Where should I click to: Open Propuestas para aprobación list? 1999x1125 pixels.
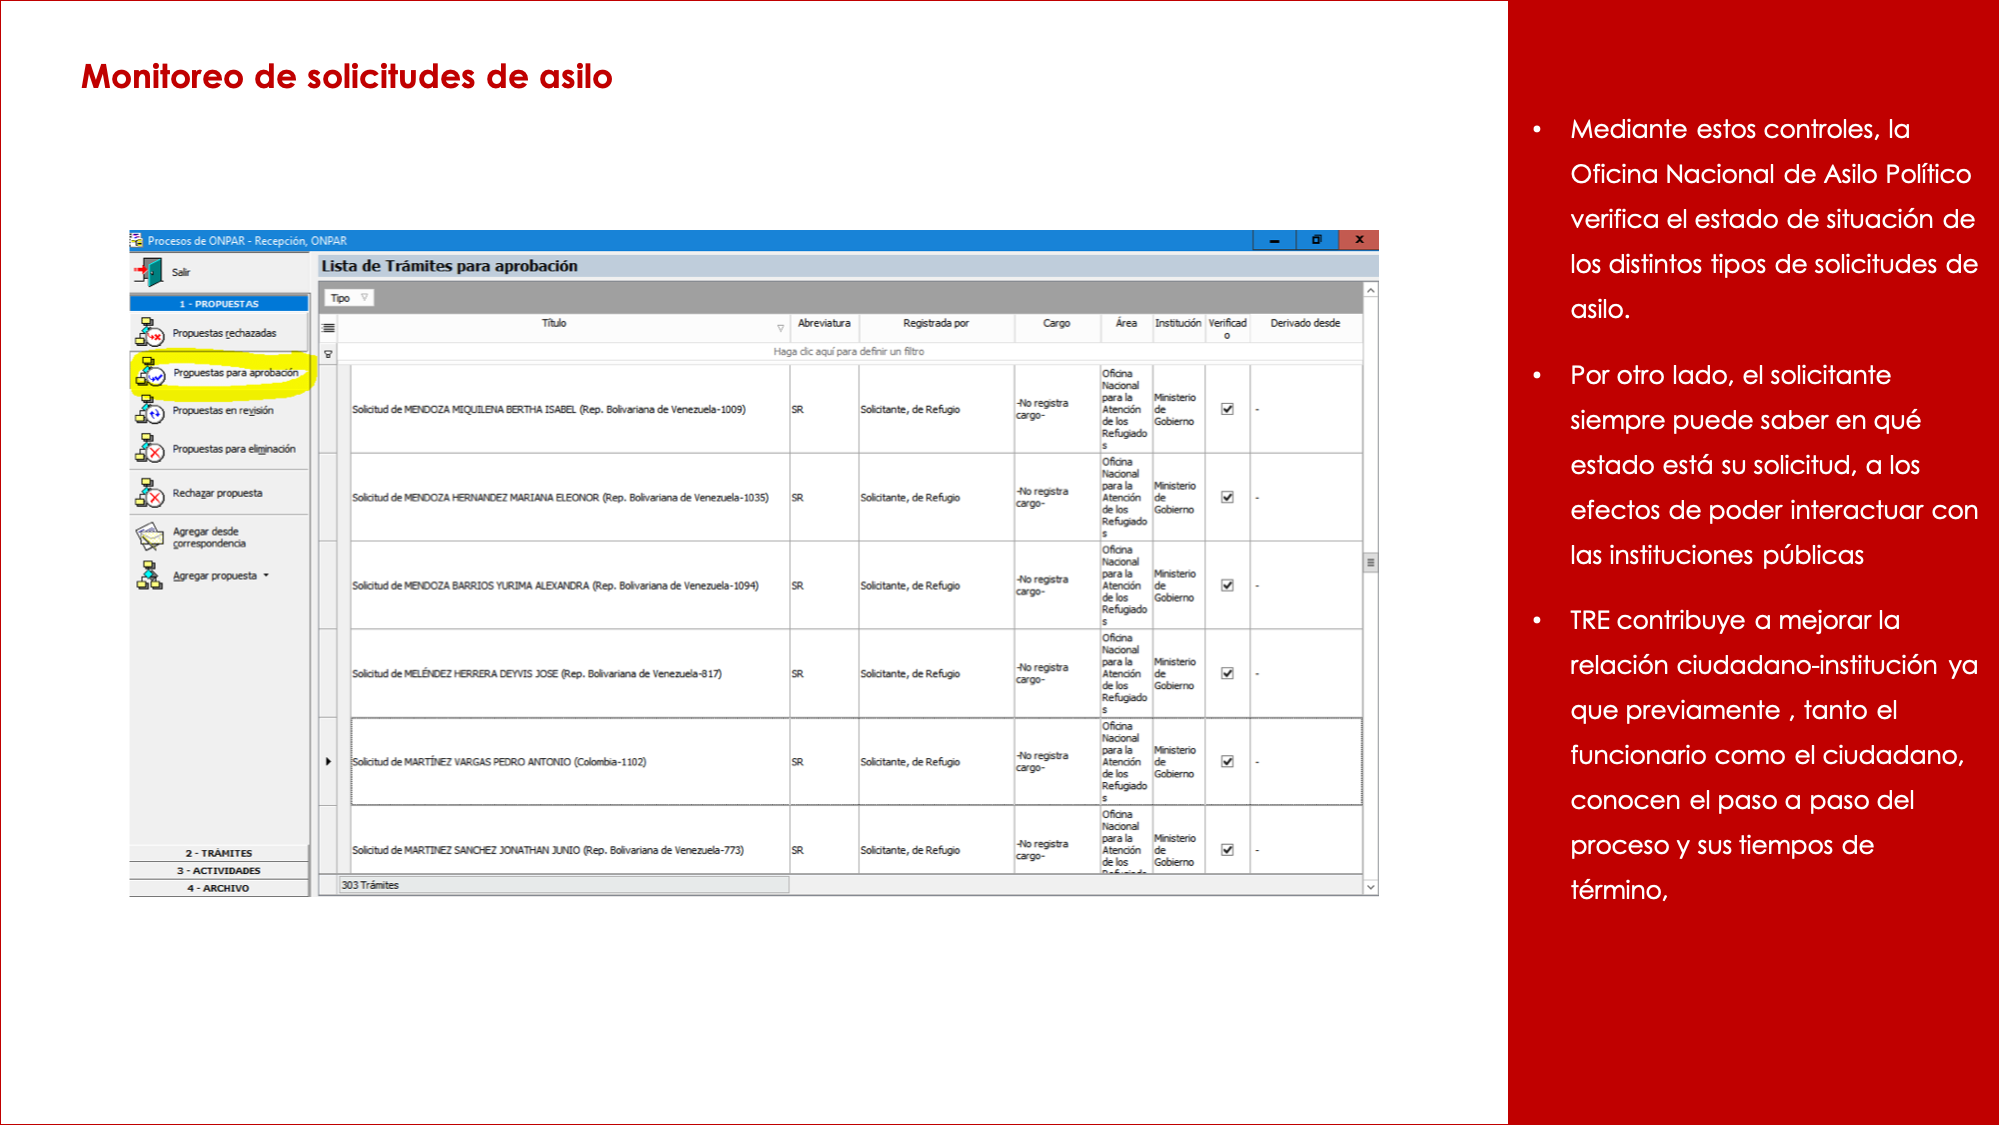coord(219,372)
